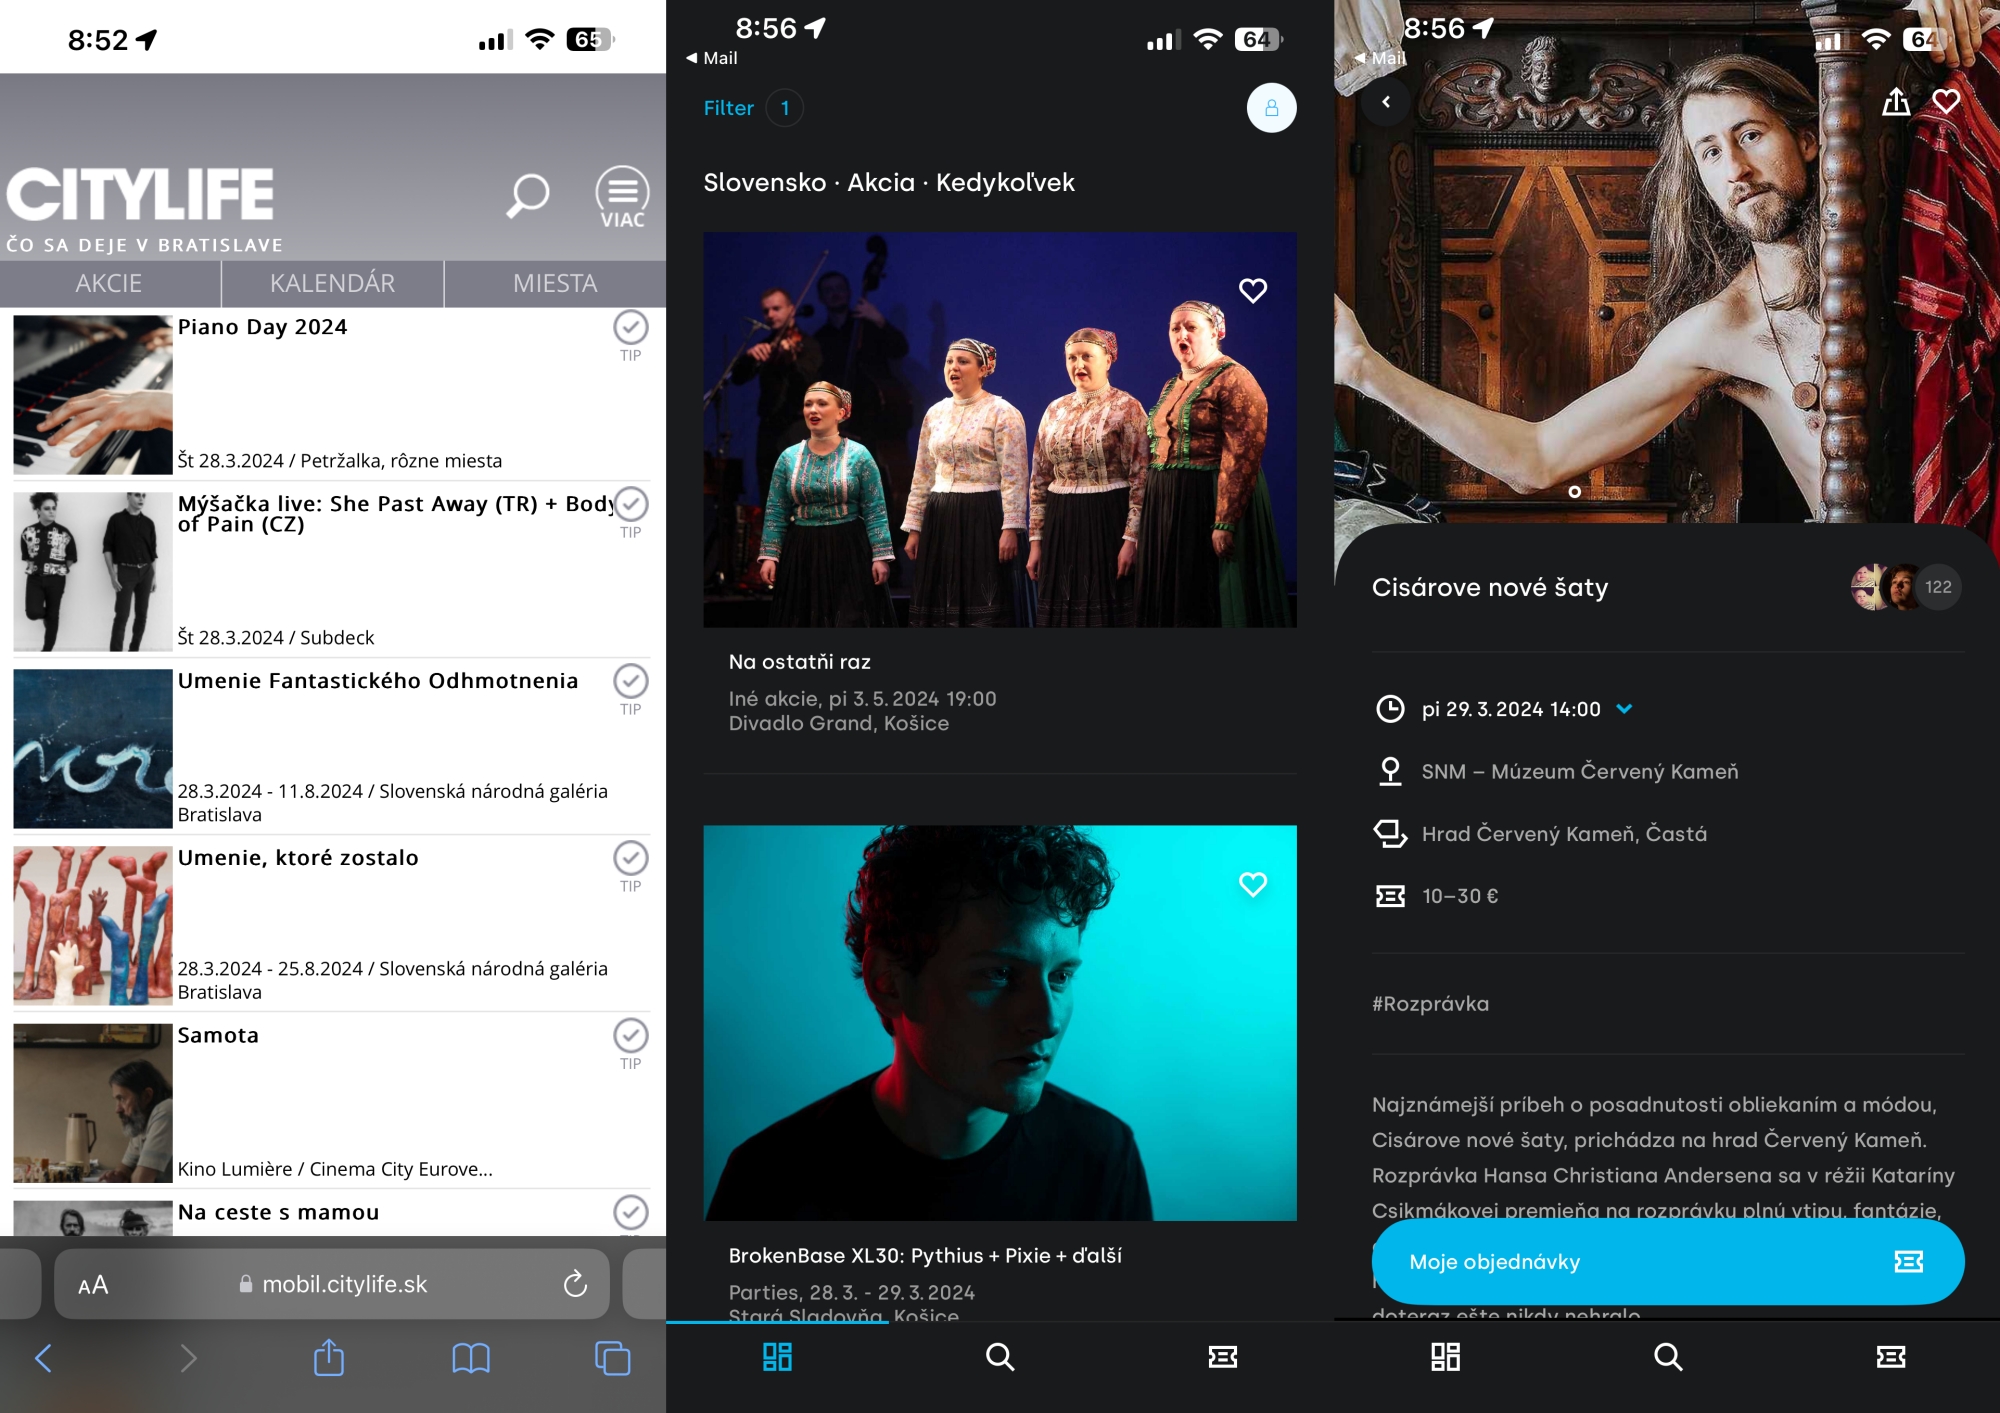Reload the page with the refresh icon
Screen dimensions: 2000x1413
[x=575, y=1284]
